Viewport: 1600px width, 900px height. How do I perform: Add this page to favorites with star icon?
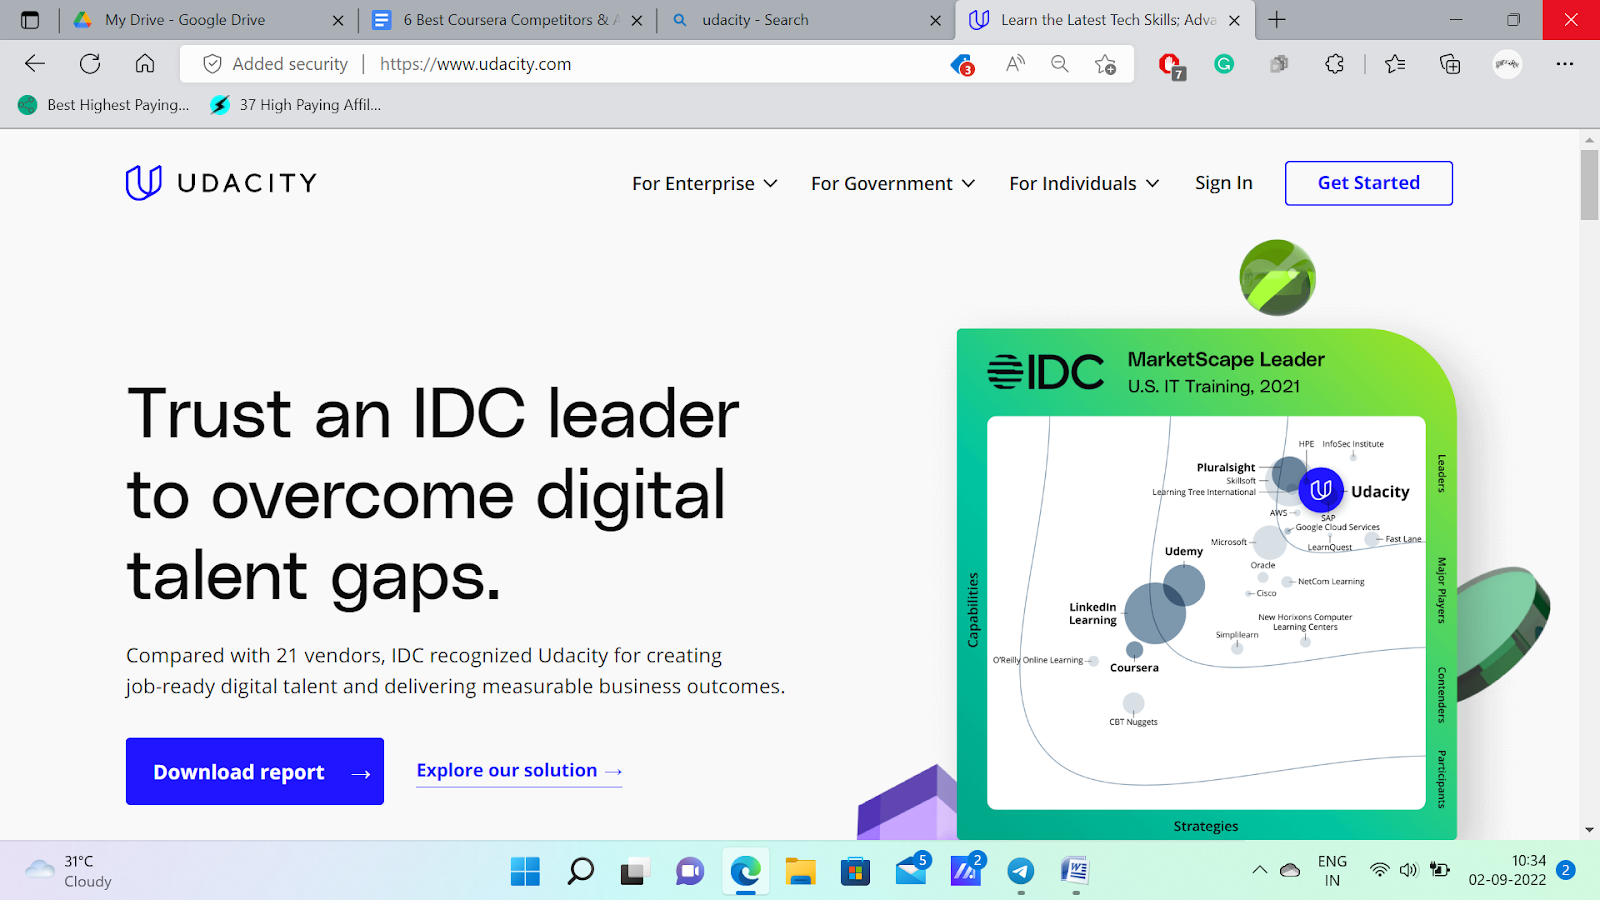[x=1105, y=64]
